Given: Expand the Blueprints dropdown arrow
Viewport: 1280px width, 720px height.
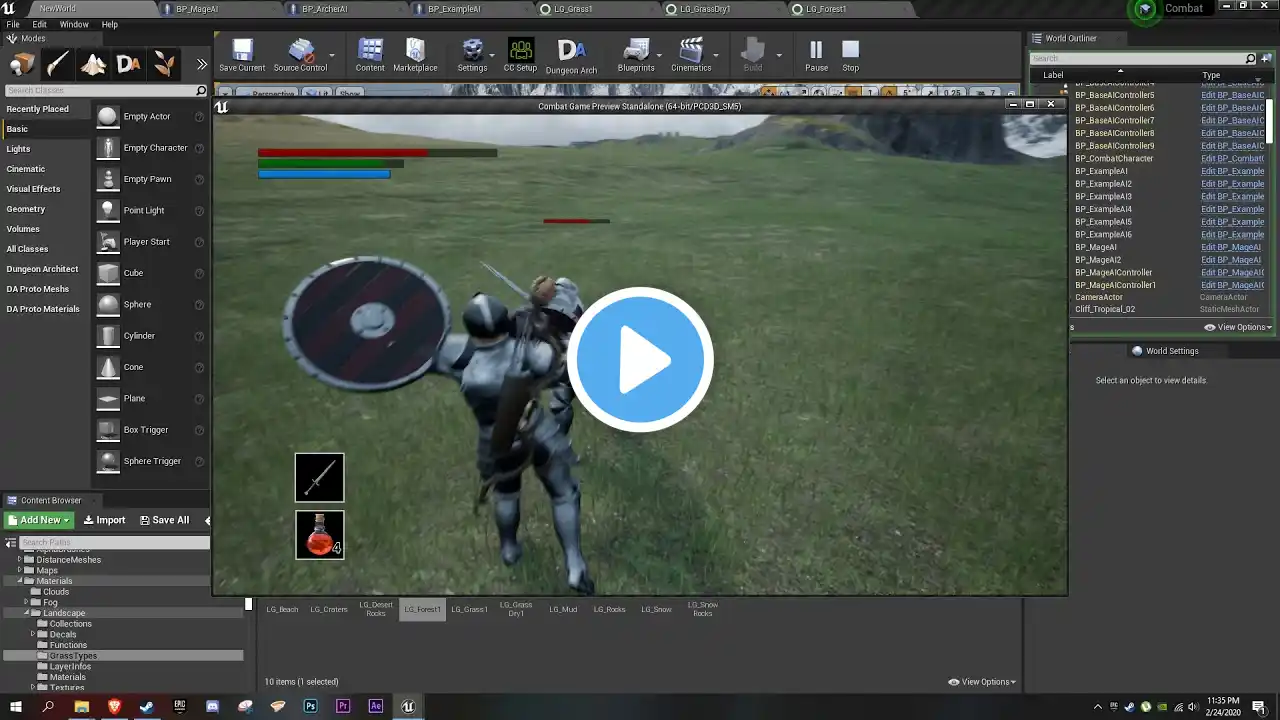Looking at the screenshot, I should 659,56.
